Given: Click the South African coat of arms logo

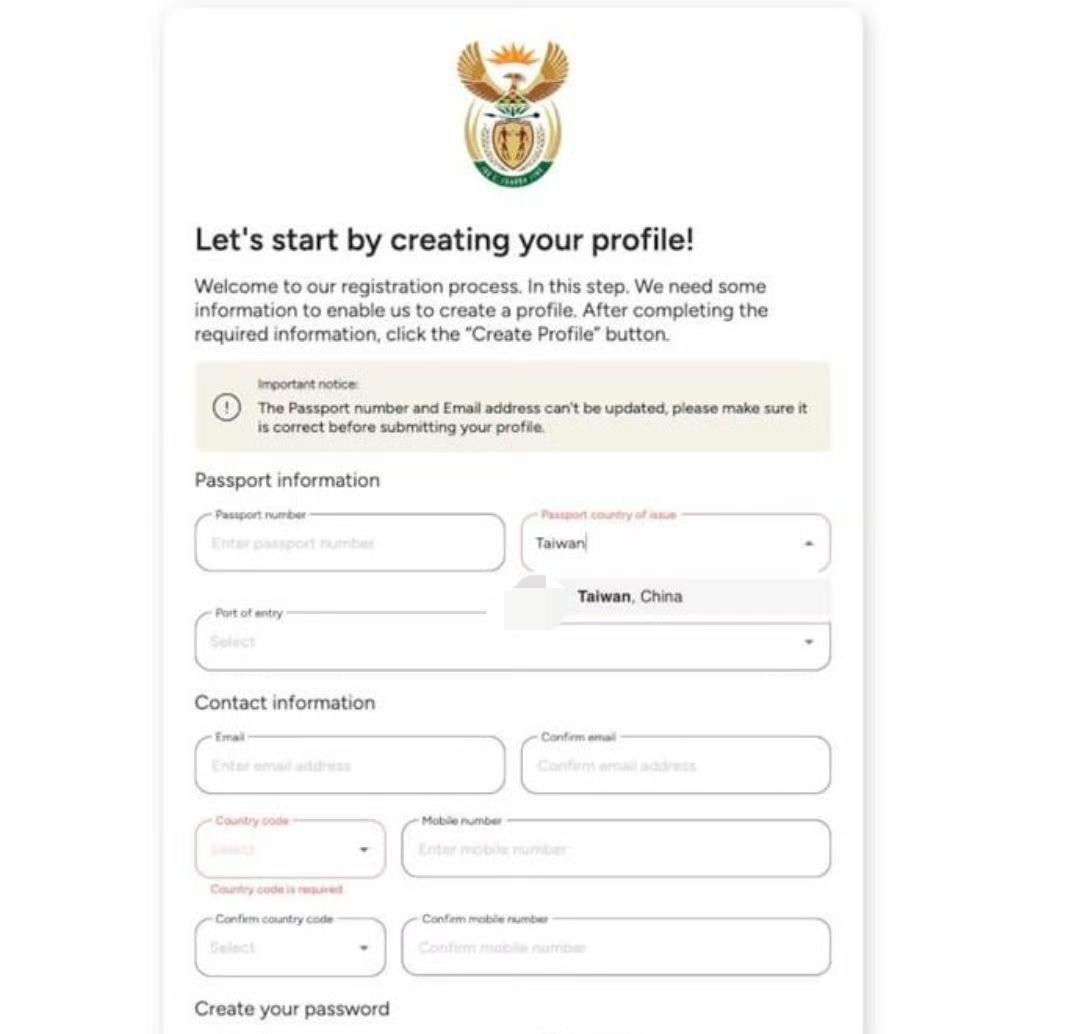Looking at the screenshot, I should [x=512, y=114].
